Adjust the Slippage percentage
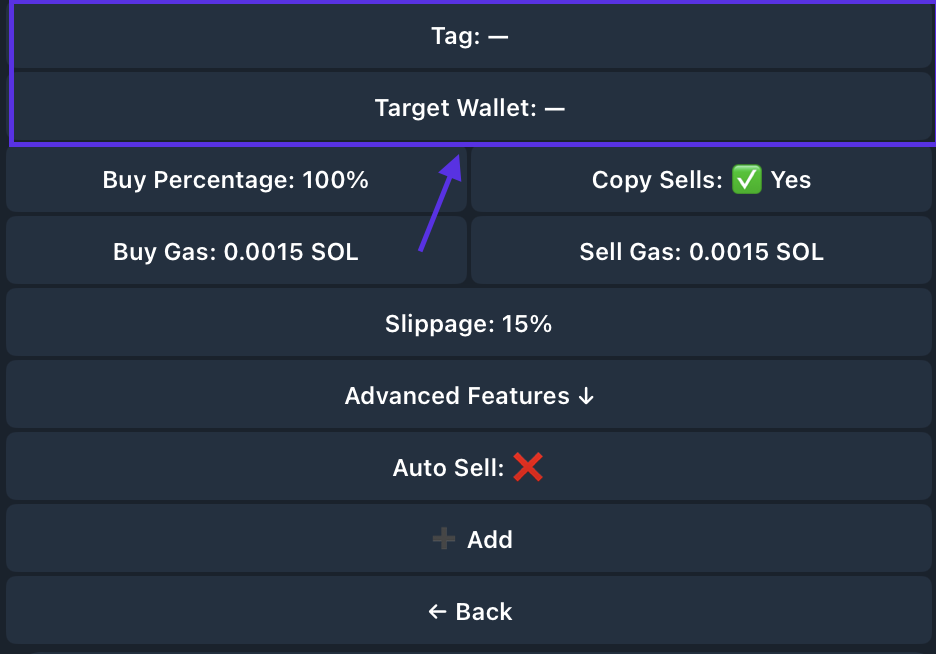The height and width of the screenshot is (654, 936). [468, 324]
